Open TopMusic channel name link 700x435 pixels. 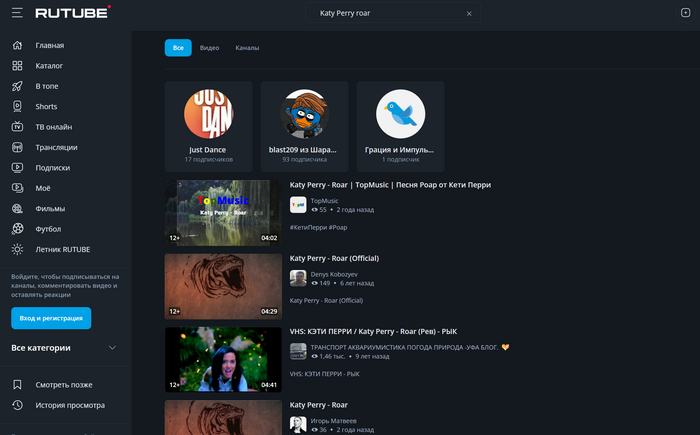point(325,201)
